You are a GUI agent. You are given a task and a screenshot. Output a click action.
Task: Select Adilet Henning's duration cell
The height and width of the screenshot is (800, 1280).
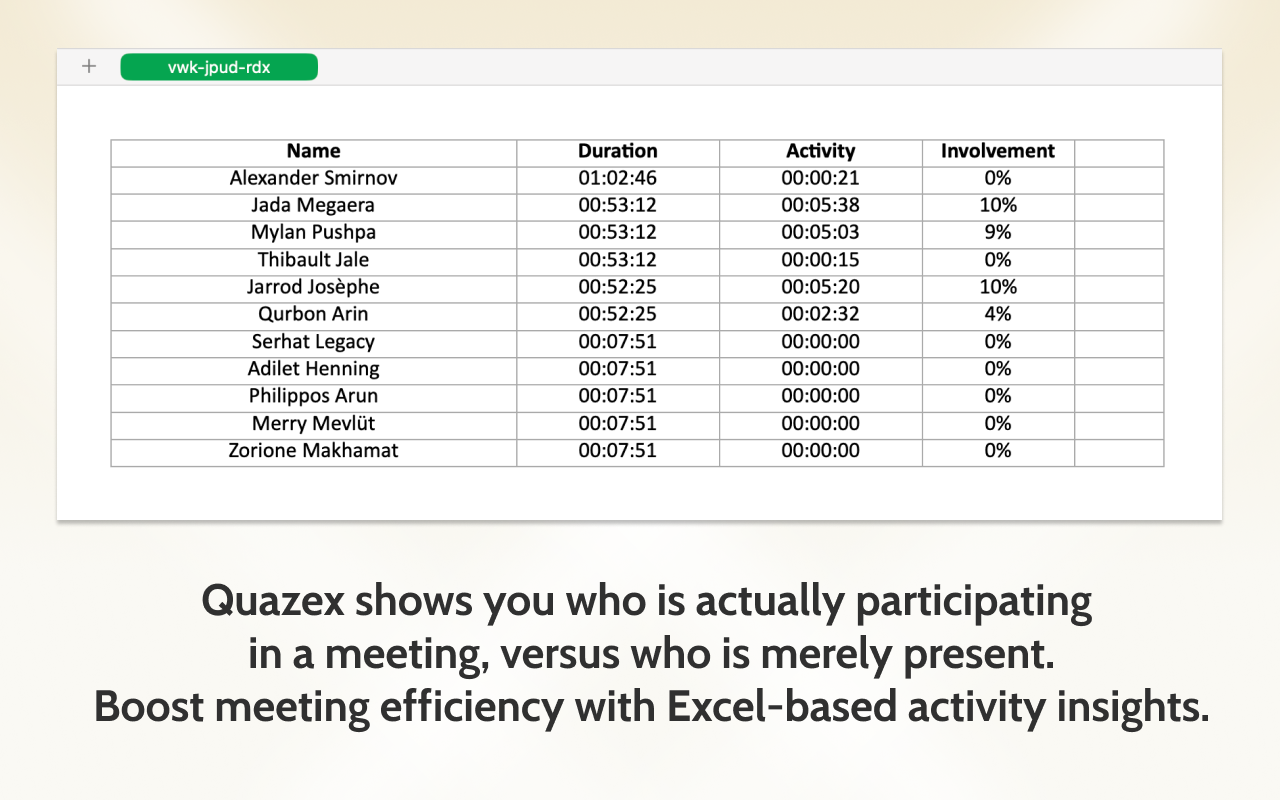point(617,368)
